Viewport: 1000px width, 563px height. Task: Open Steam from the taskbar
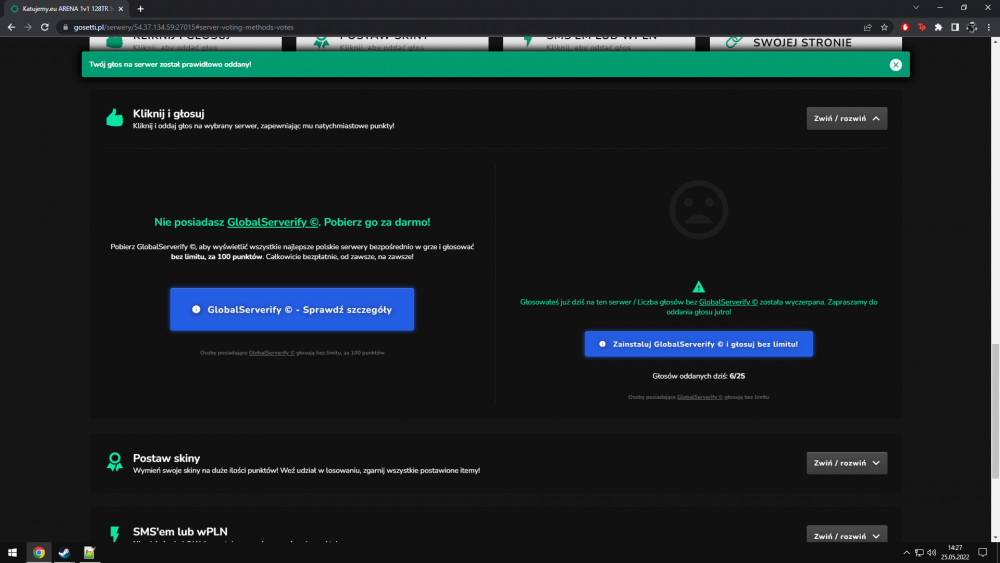point(64,553)
